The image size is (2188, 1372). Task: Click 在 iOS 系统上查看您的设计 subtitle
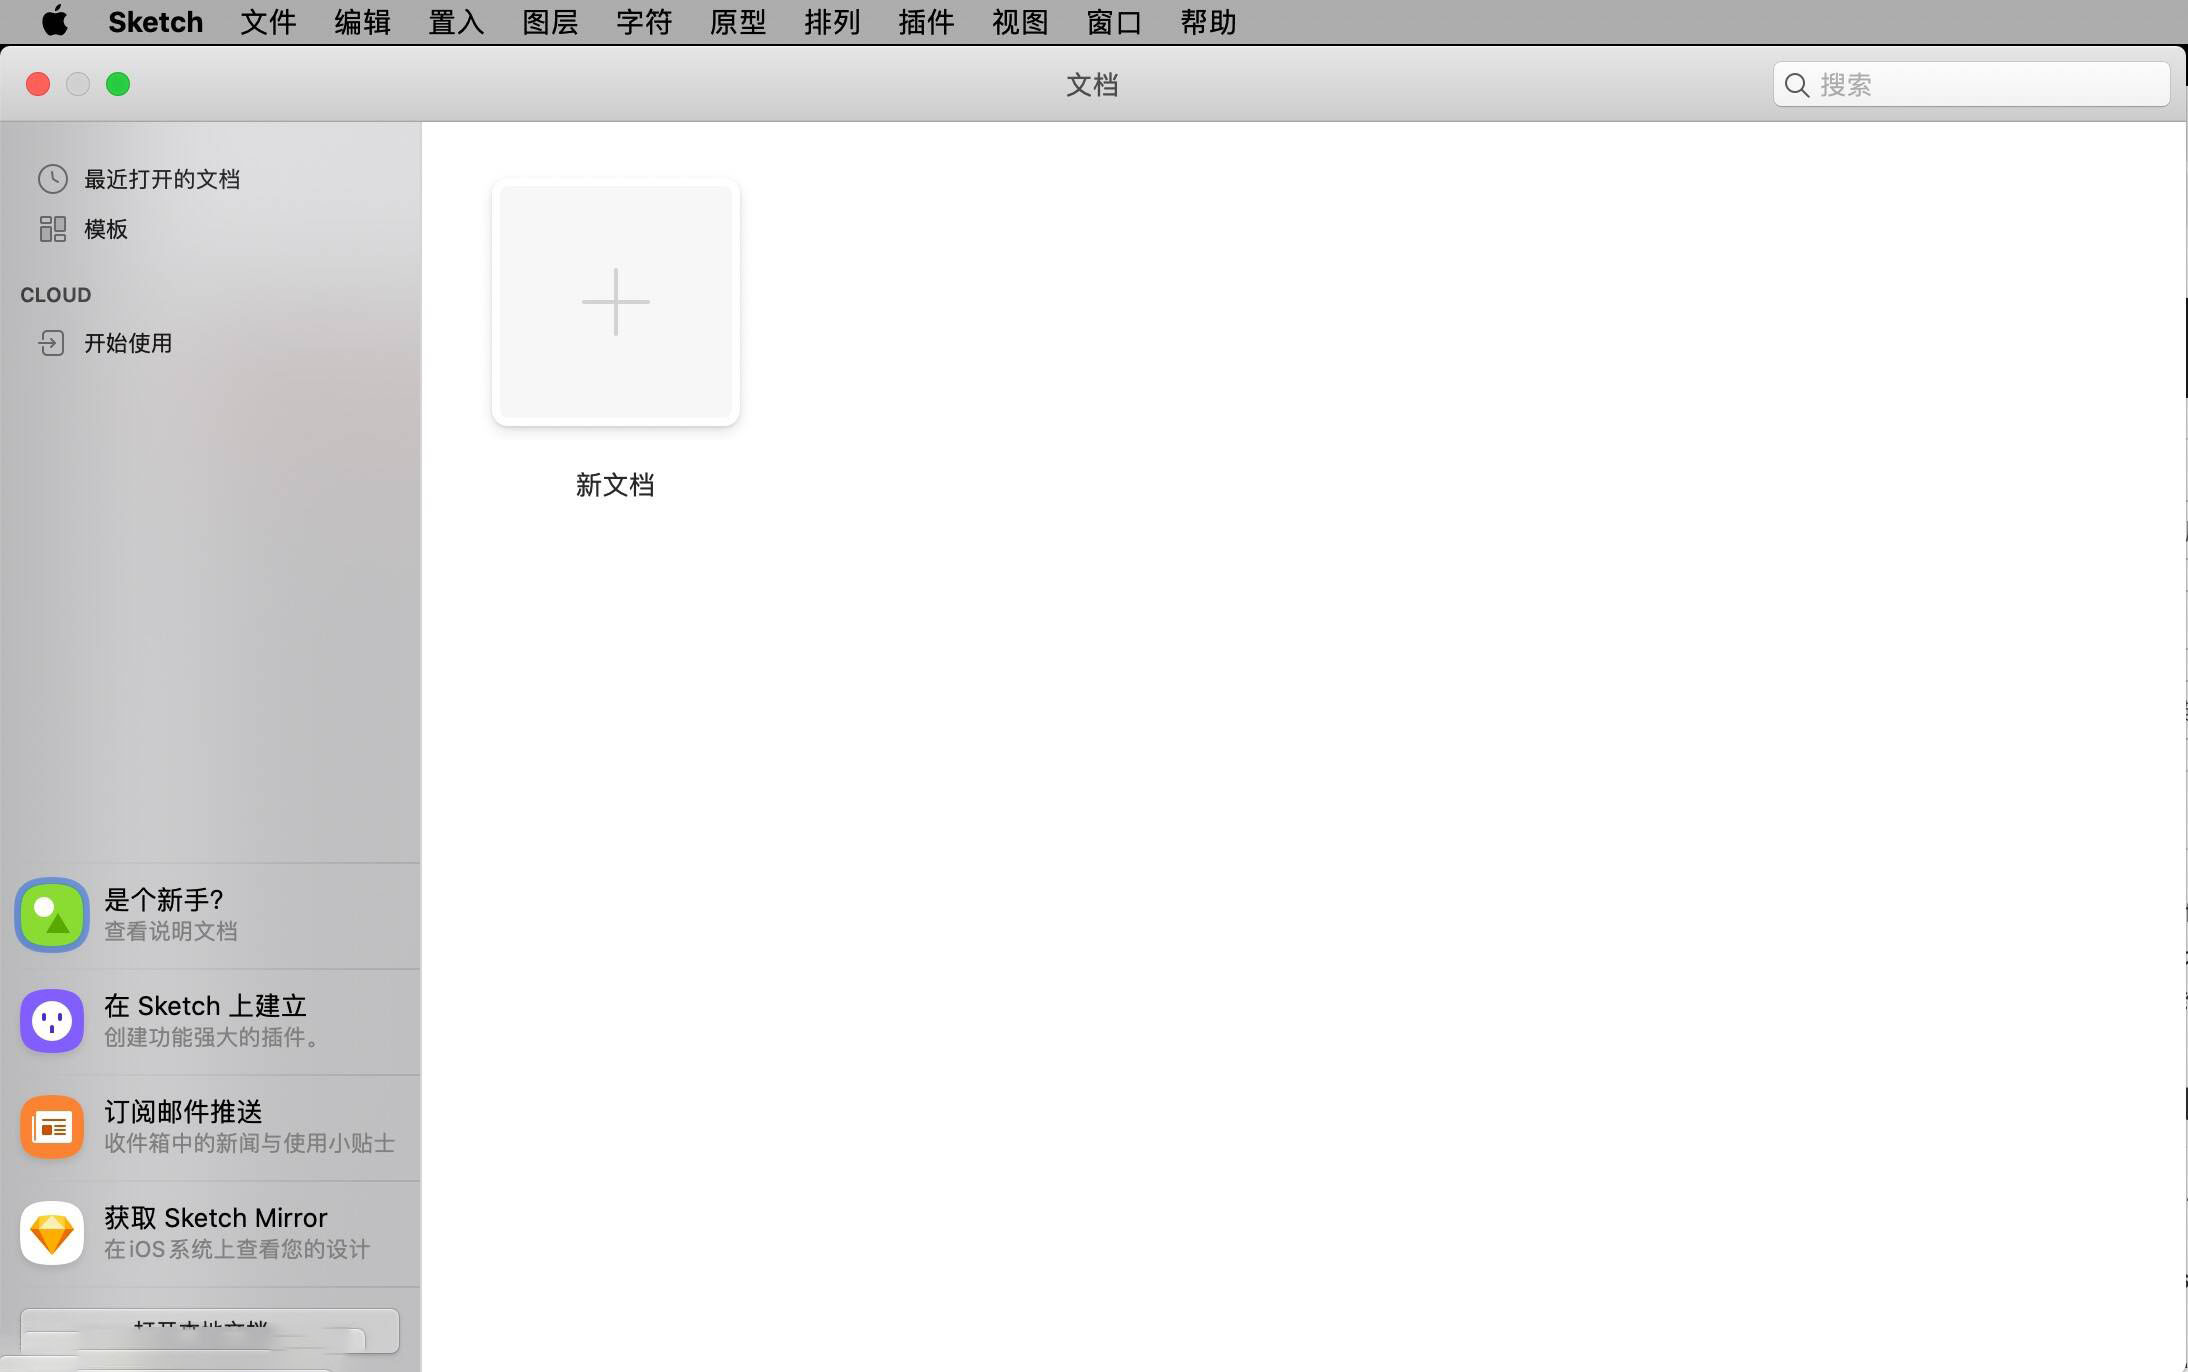(237, 1249)
